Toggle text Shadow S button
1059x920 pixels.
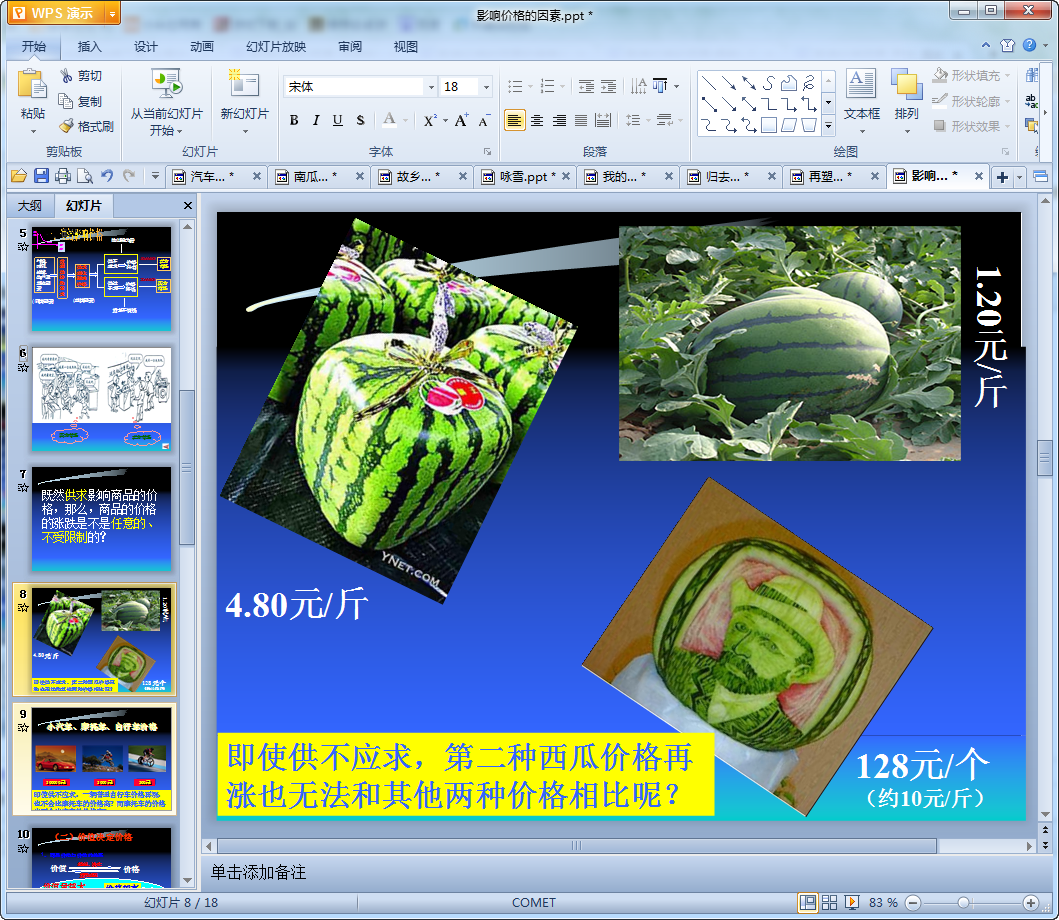(x=360, y=120)
